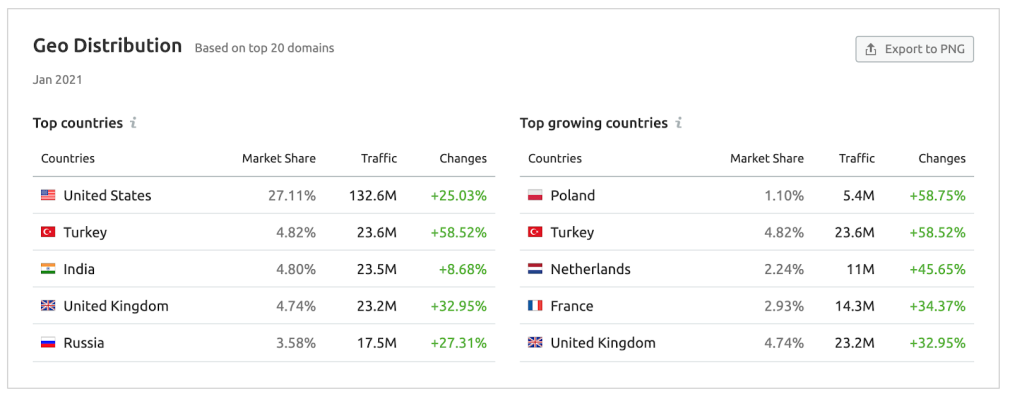Select United Kingdom in Top growing countries table

click(x=603, y=343)
